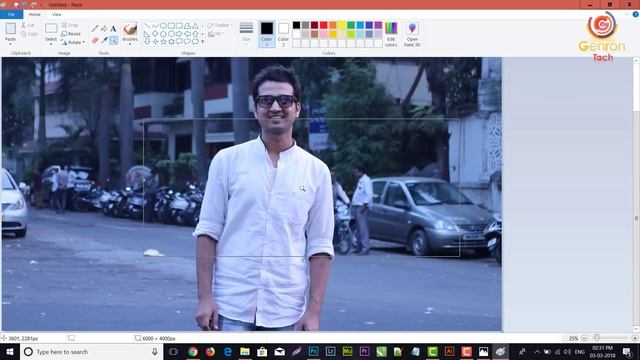Select the Fill with color bucket tool

pos(104,29)
